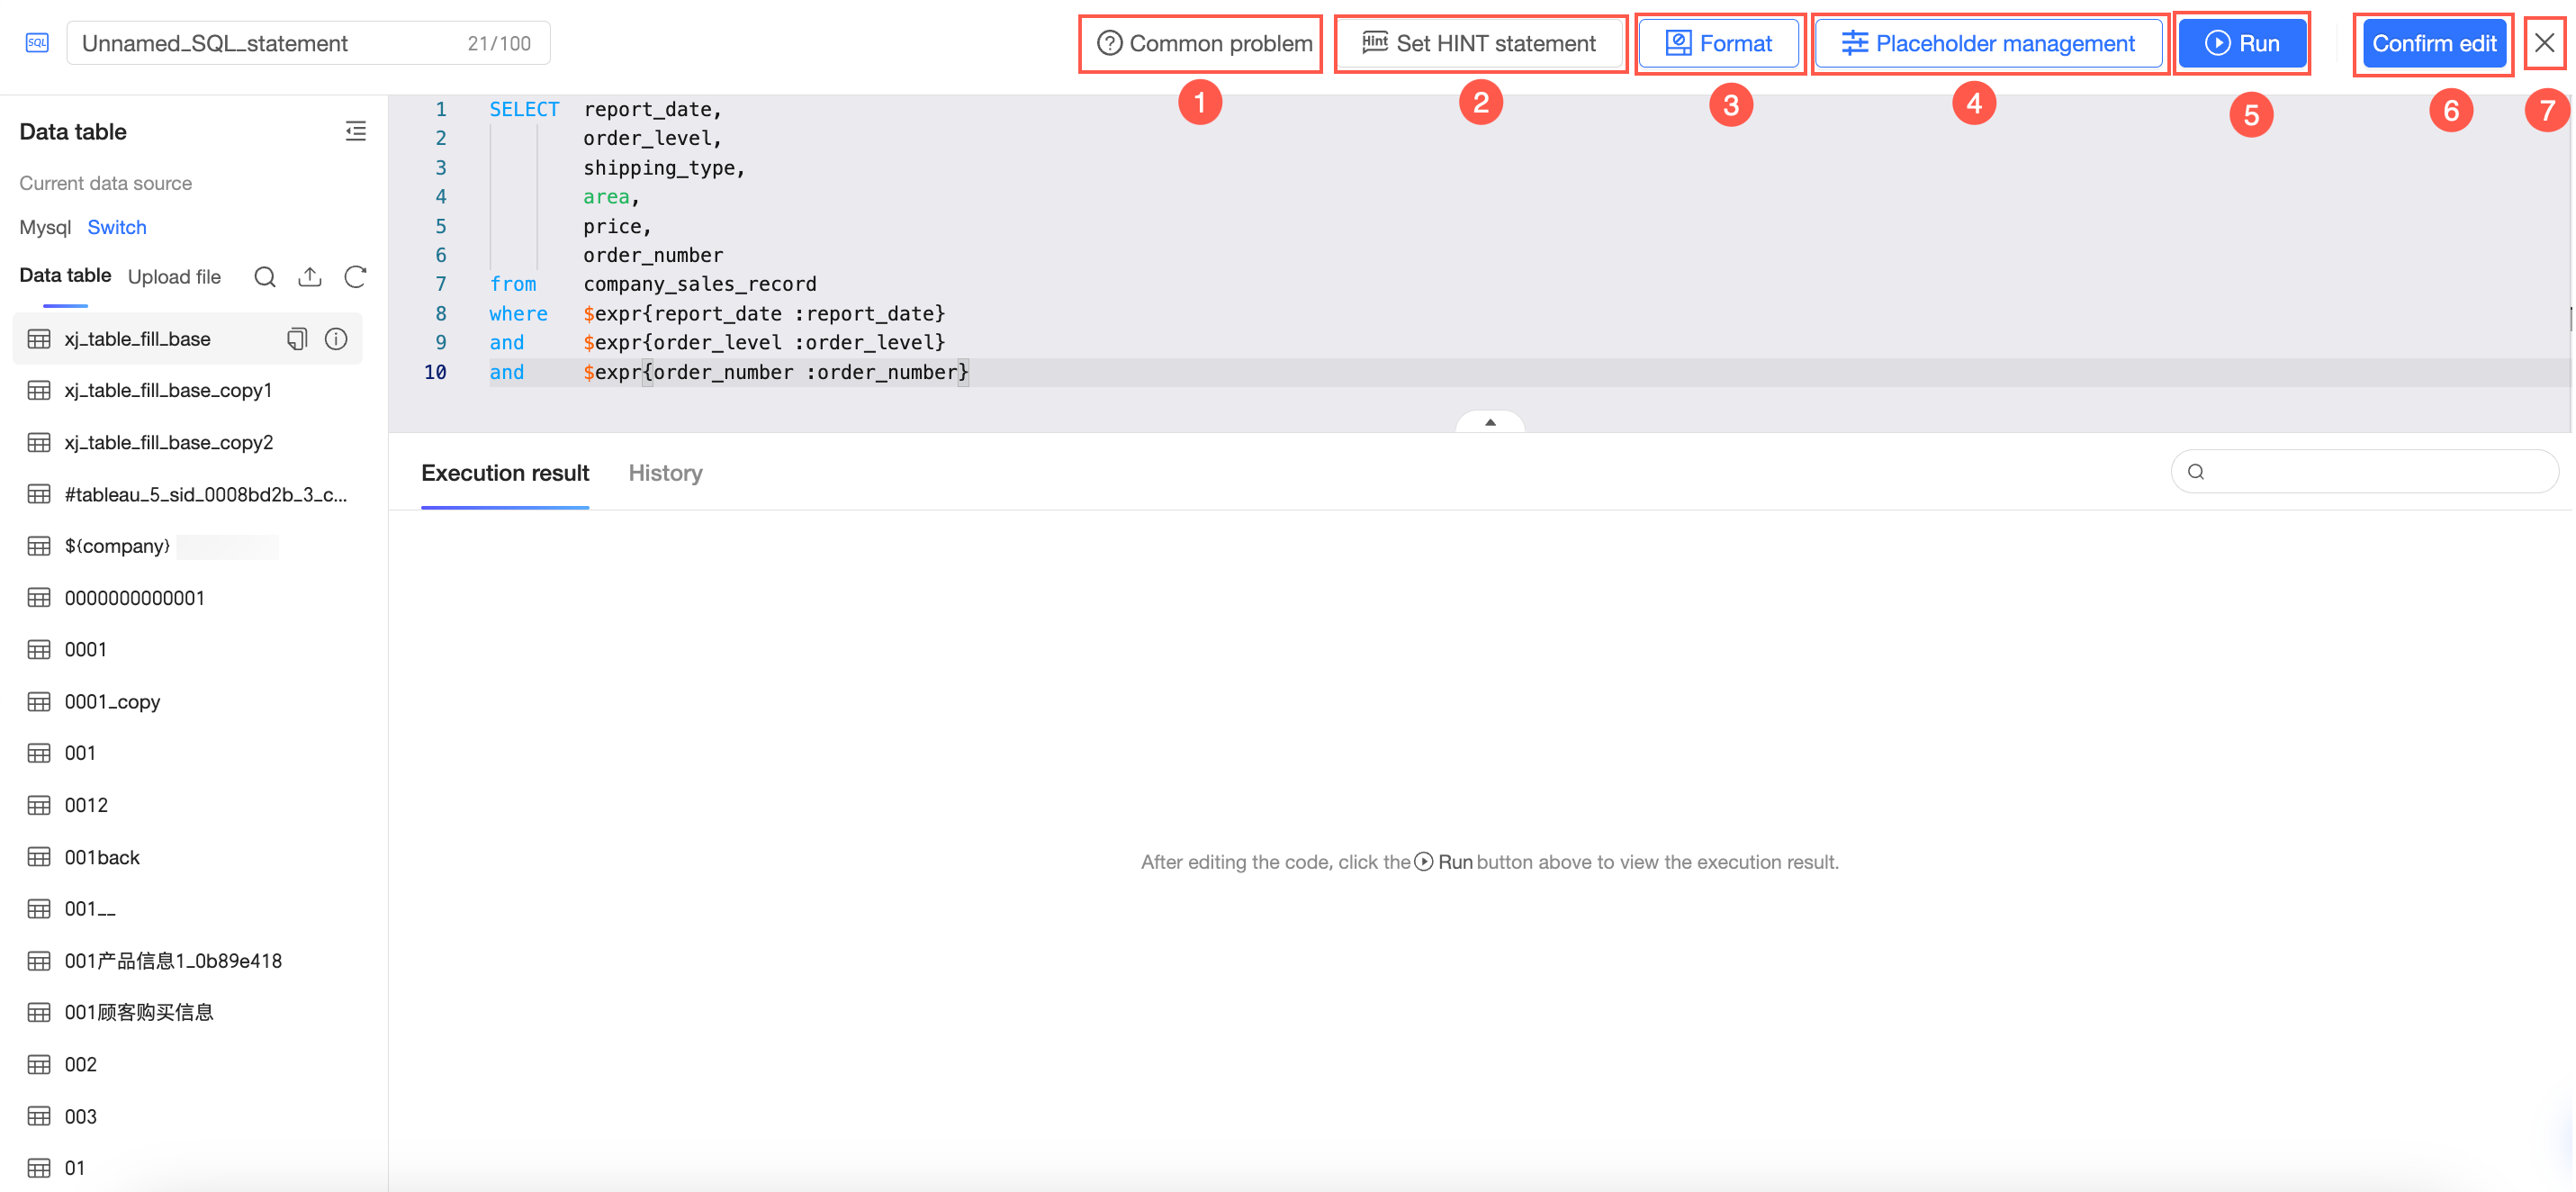Screen dimensions: 2576x1192
Task: Open Placeholder management
Action: [x=1988, y=43]
